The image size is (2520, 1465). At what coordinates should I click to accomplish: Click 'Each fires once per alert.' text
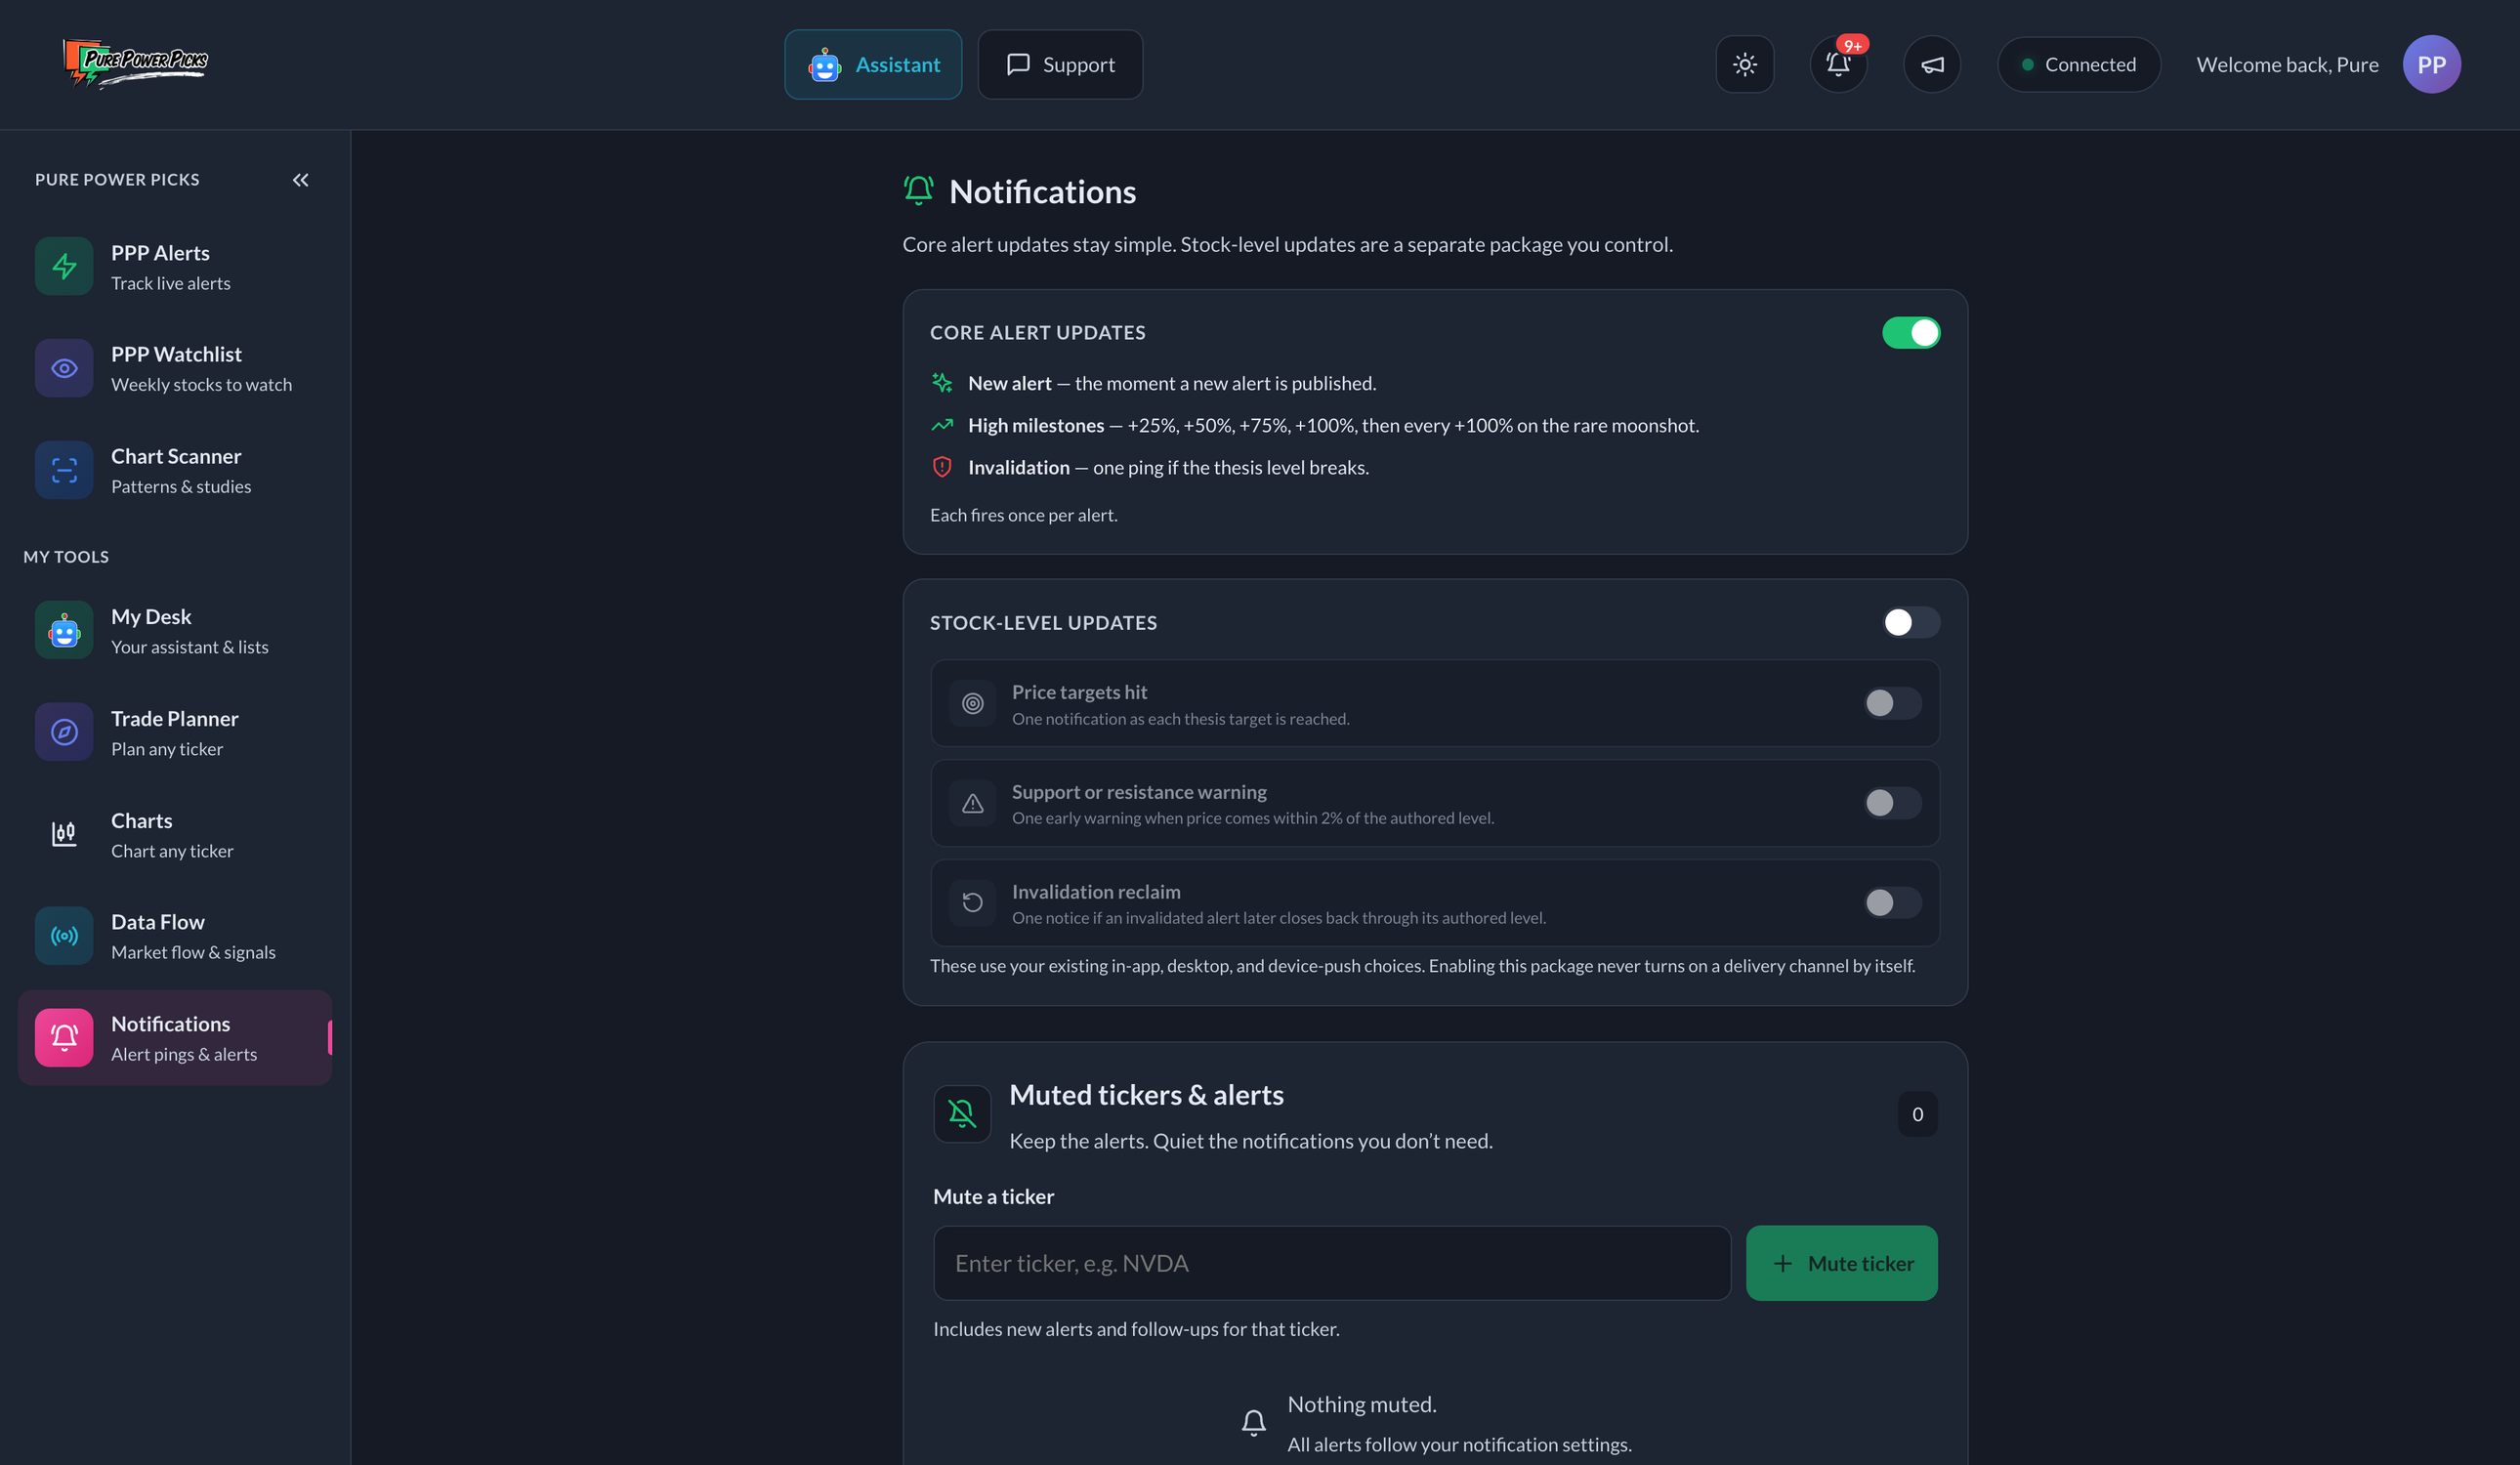point(1023,515)
